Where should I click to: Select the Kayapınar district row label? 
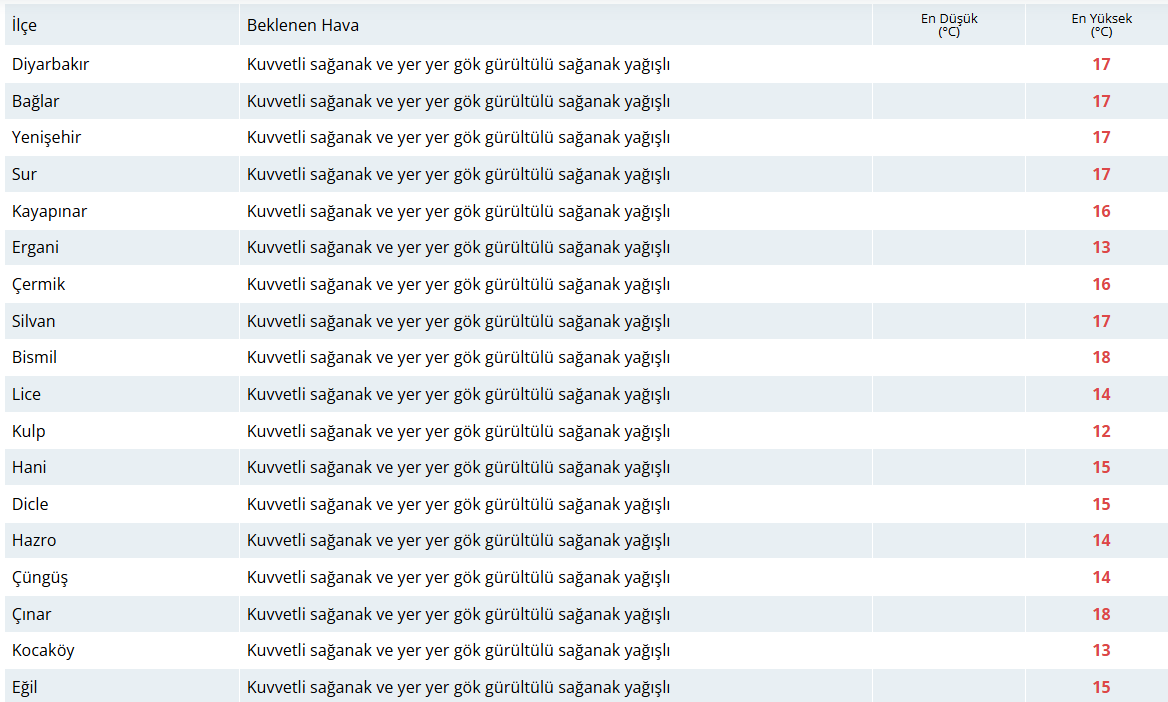click(x=49, y=211)
